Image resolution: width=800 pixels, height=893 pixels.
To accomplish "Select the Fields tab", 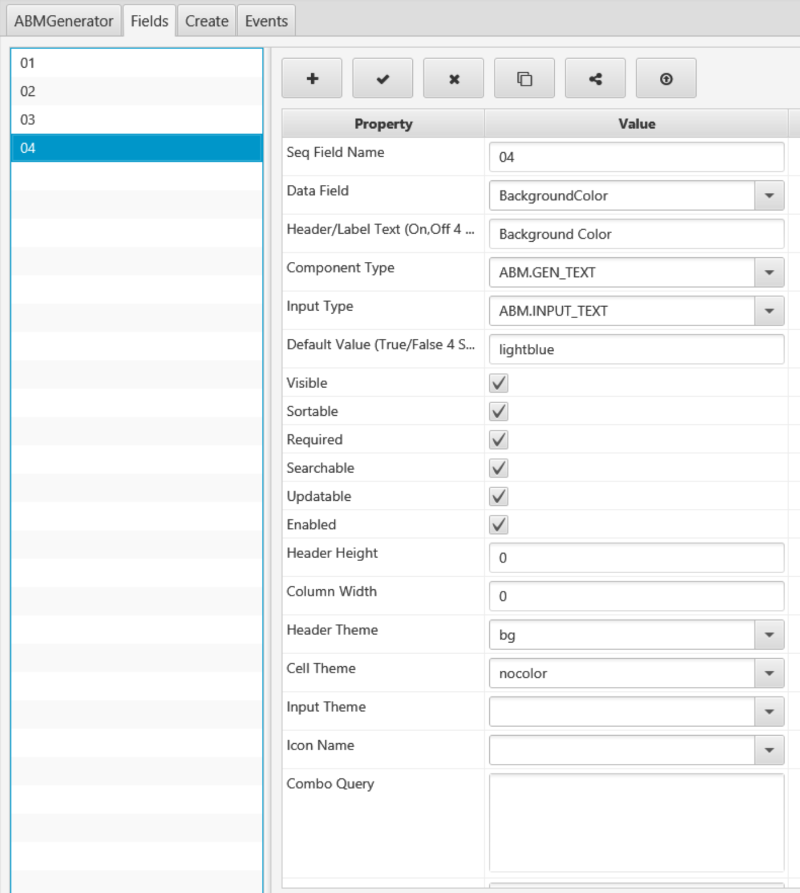I will [150, 21].
